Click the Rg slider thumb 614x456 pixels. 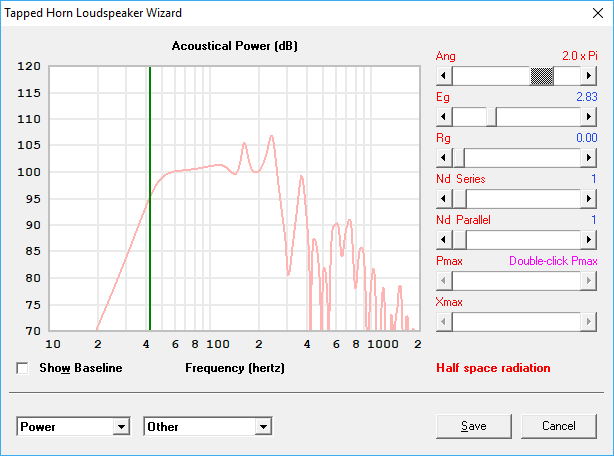tap(459, 158)
